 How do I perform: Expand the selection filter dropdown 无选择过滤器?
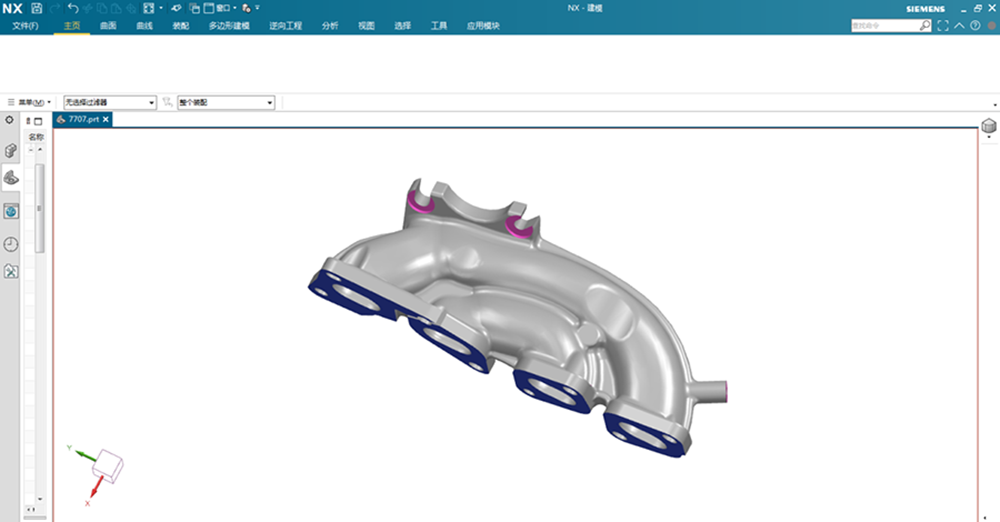click(110, 102)
